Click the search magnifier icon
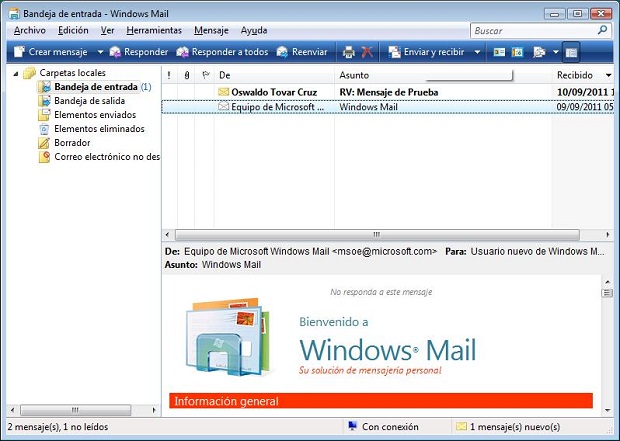The height and width of the screenshot is (441, 620). coord(602,30)
